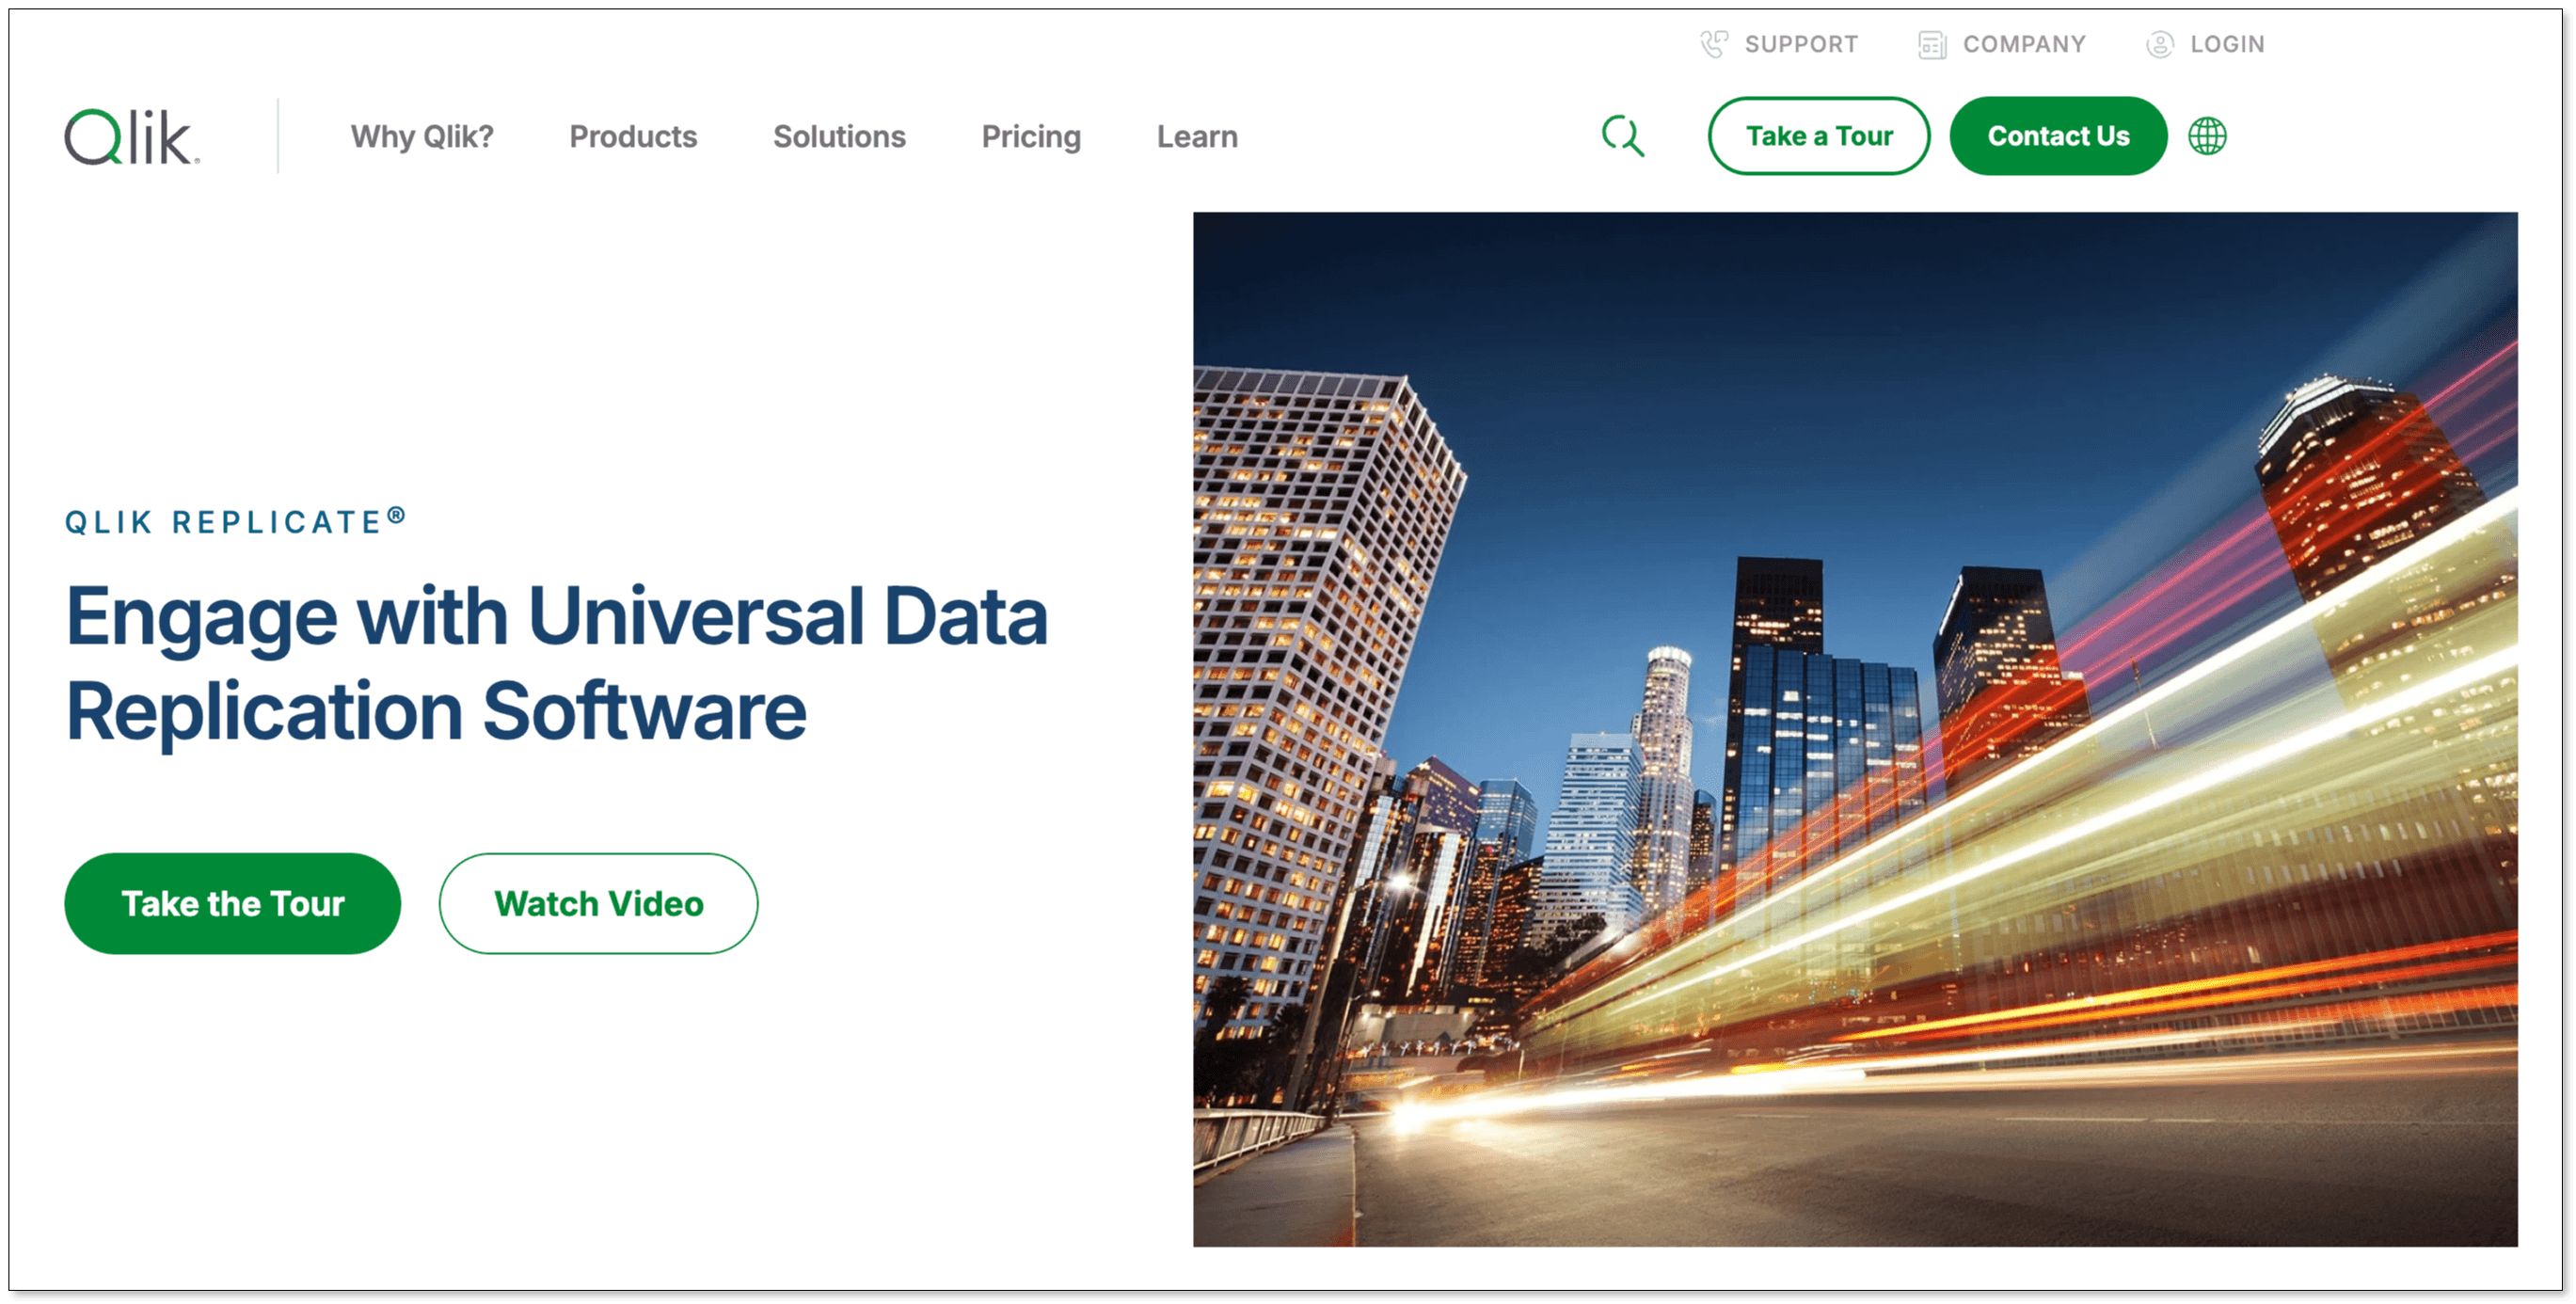
Task: Click the Login user icon
Action: coord(2160,44)
